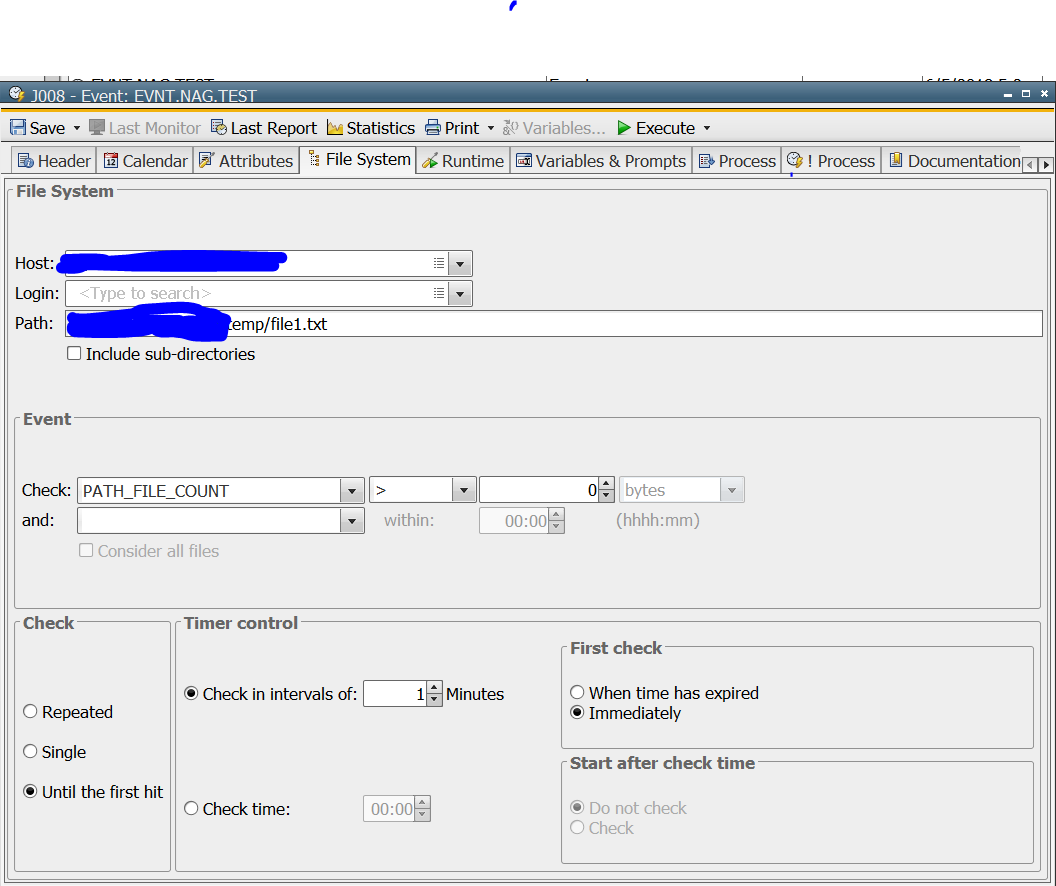Click the Check time 00:00 field

[389, 809]
